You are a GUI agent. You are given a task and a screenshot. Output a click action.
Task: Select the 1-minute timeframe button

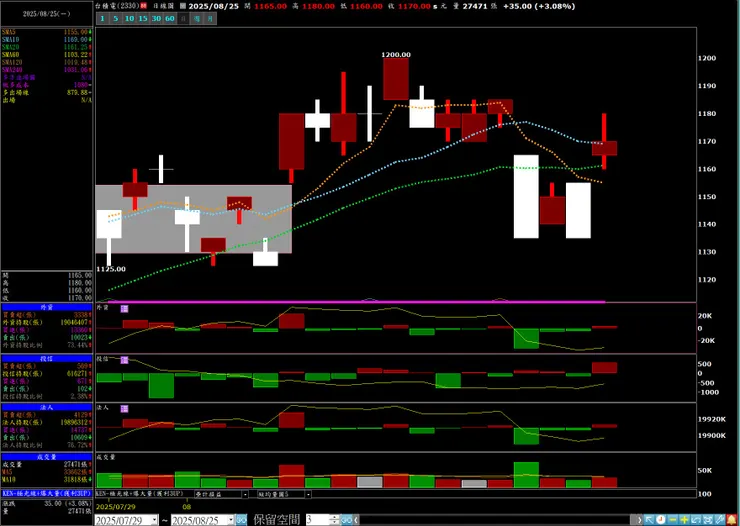click(x=102, y=19)
